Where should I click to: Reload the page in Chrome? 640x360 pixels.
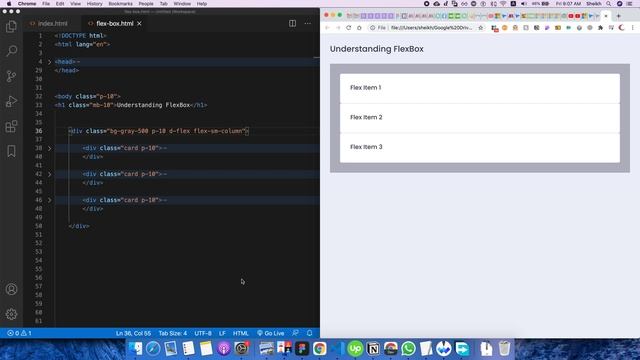click(349, 28)
